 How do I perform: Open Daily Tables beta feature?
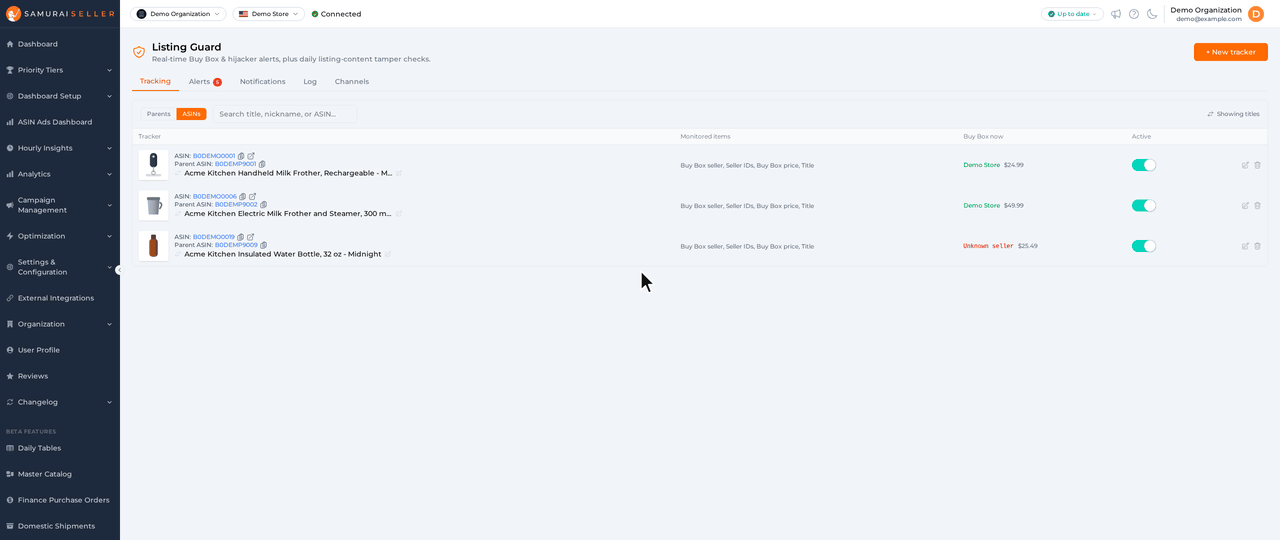point(60,448)
